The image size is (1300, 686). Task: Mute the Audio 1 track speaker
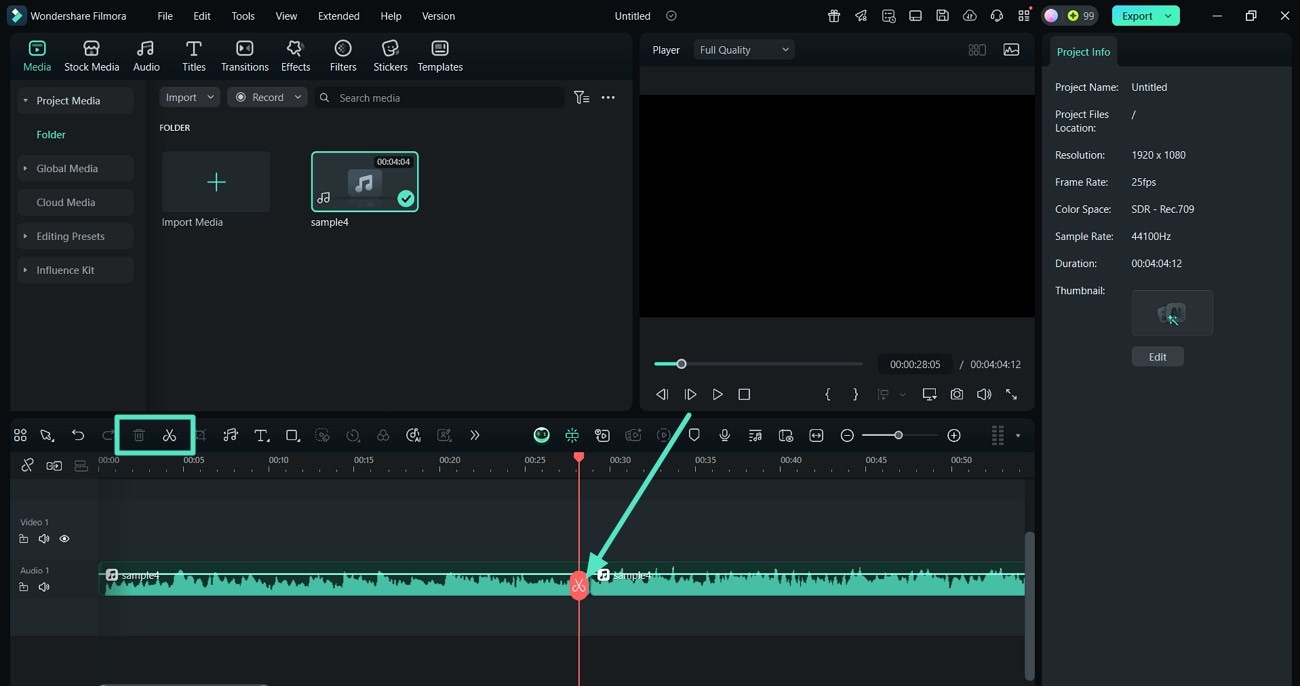(x=44, y=587)
